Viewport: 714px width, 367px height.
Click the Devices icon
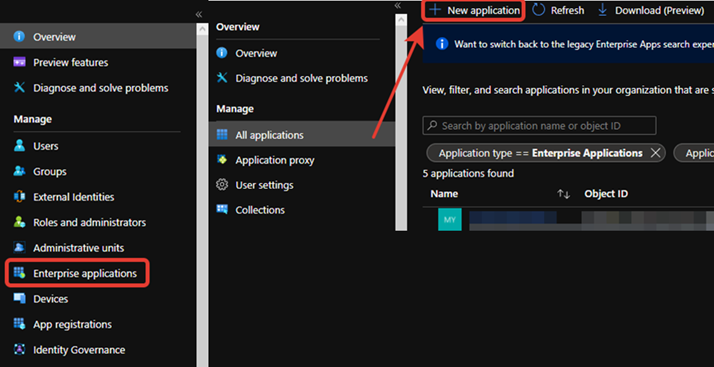(x=19, y=299)
